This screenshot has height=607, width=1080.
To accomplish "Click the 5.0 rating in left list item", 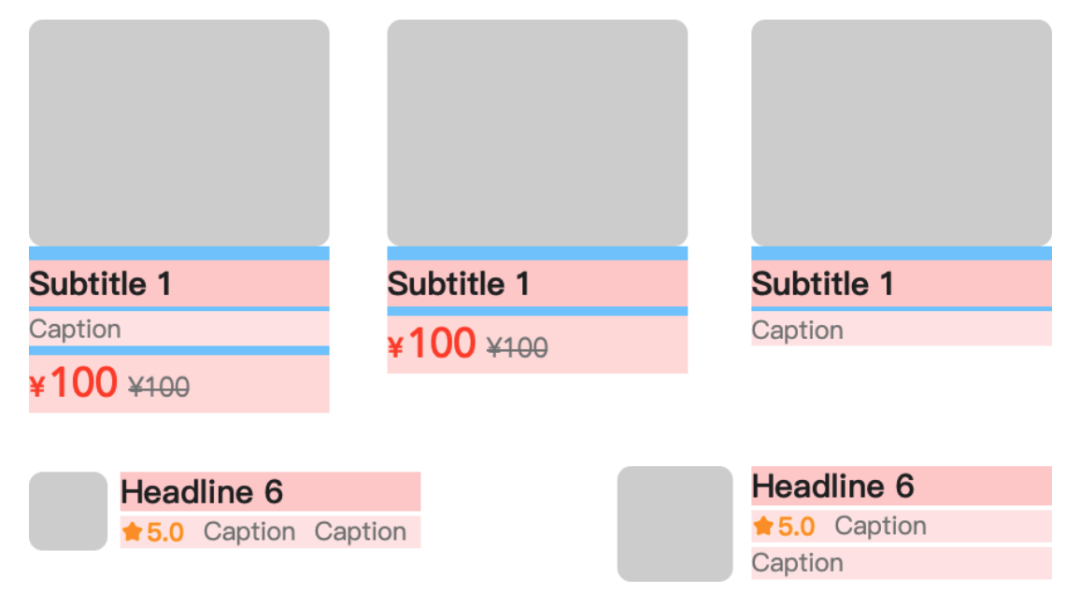I will (165, 532).
